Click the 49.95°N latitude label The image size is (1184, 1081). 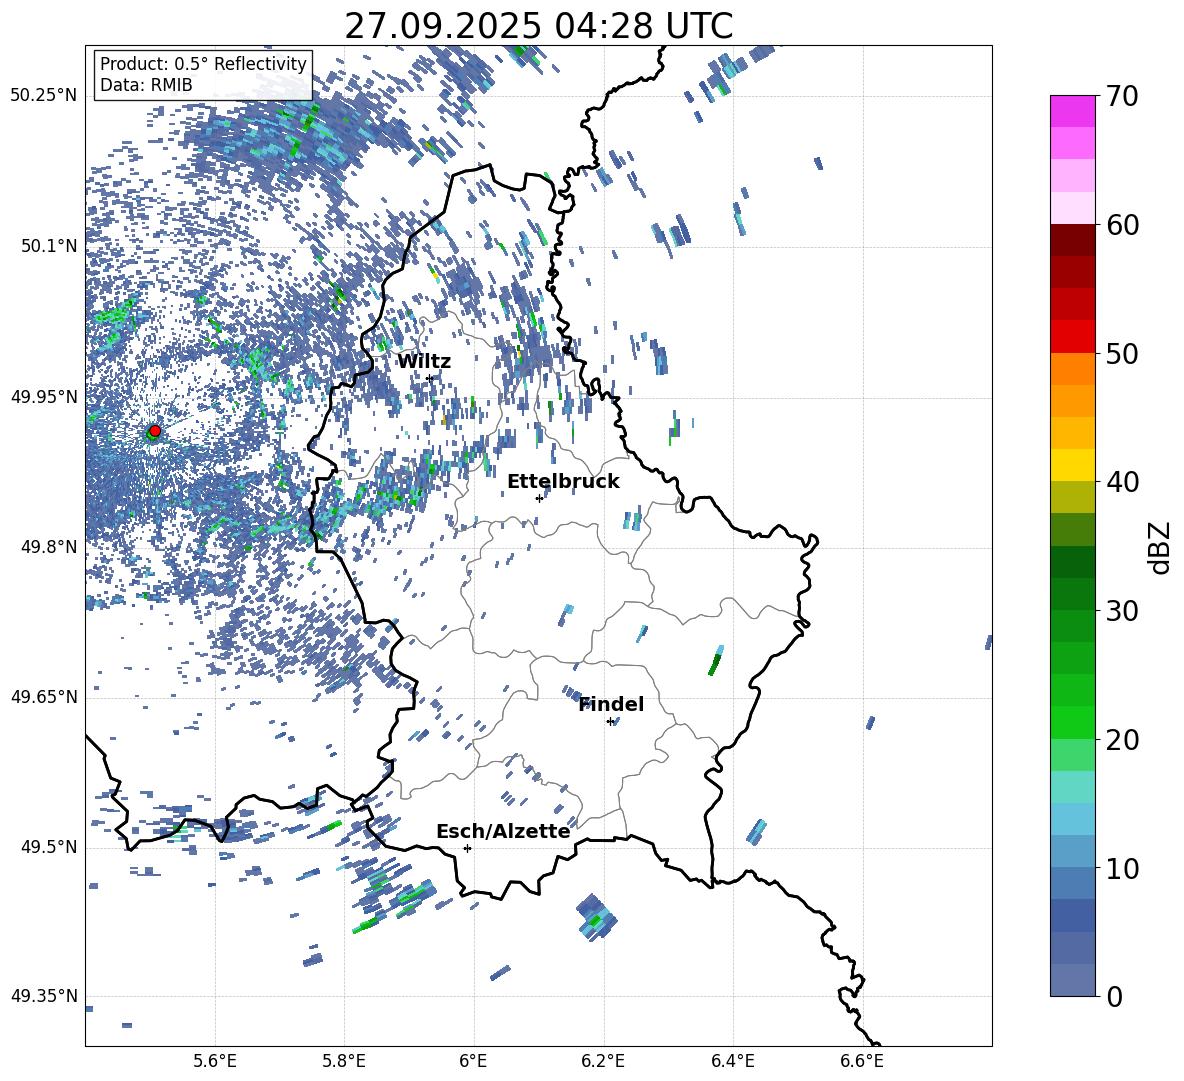[x=44, y=397]
